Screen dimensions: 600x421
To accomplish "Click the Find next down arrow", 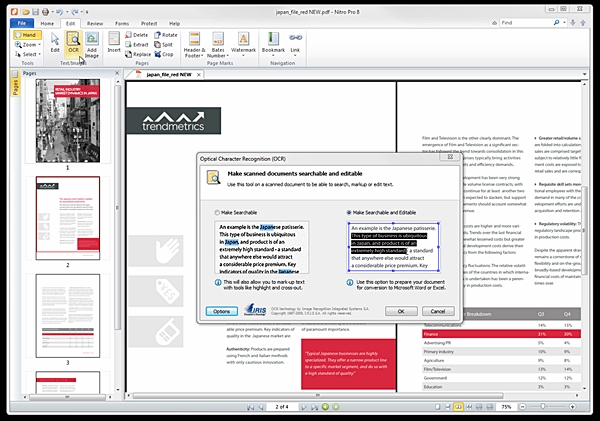I will click(x=573, y=23).
